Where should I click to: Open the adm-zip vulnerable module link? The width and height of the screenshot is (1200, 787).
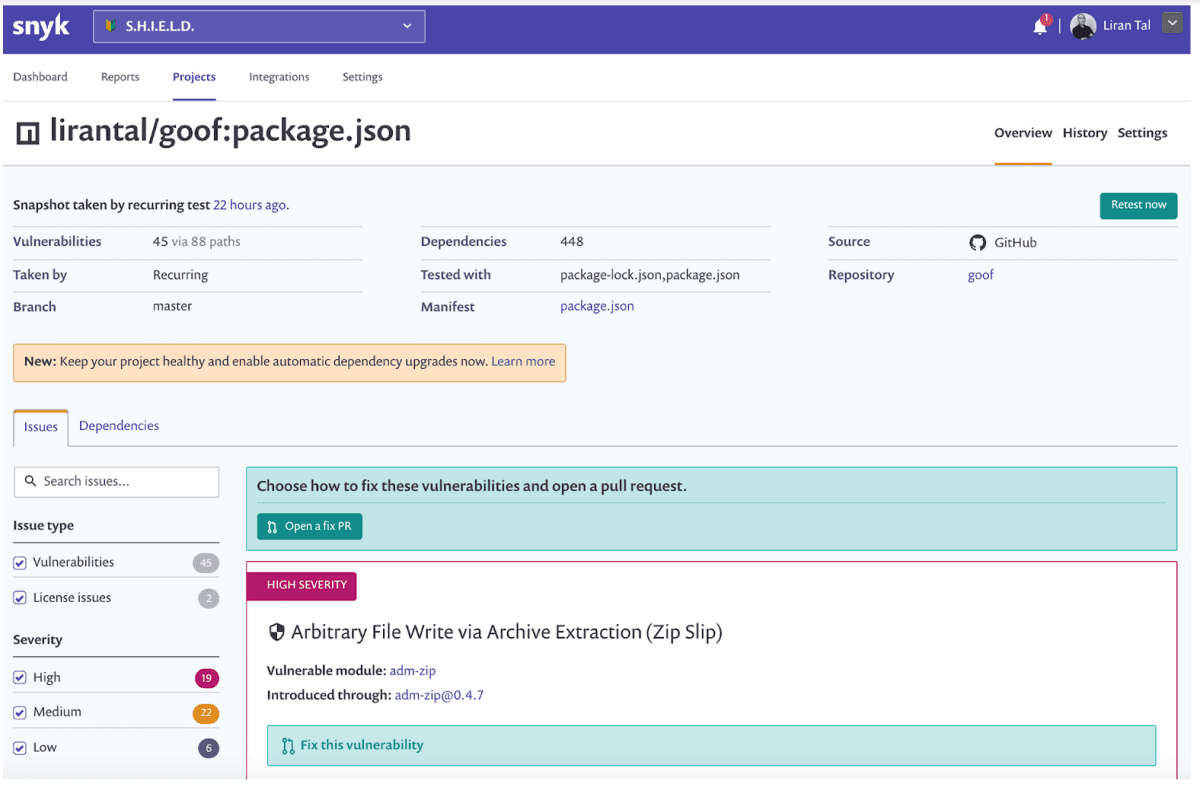click(413, 671)
